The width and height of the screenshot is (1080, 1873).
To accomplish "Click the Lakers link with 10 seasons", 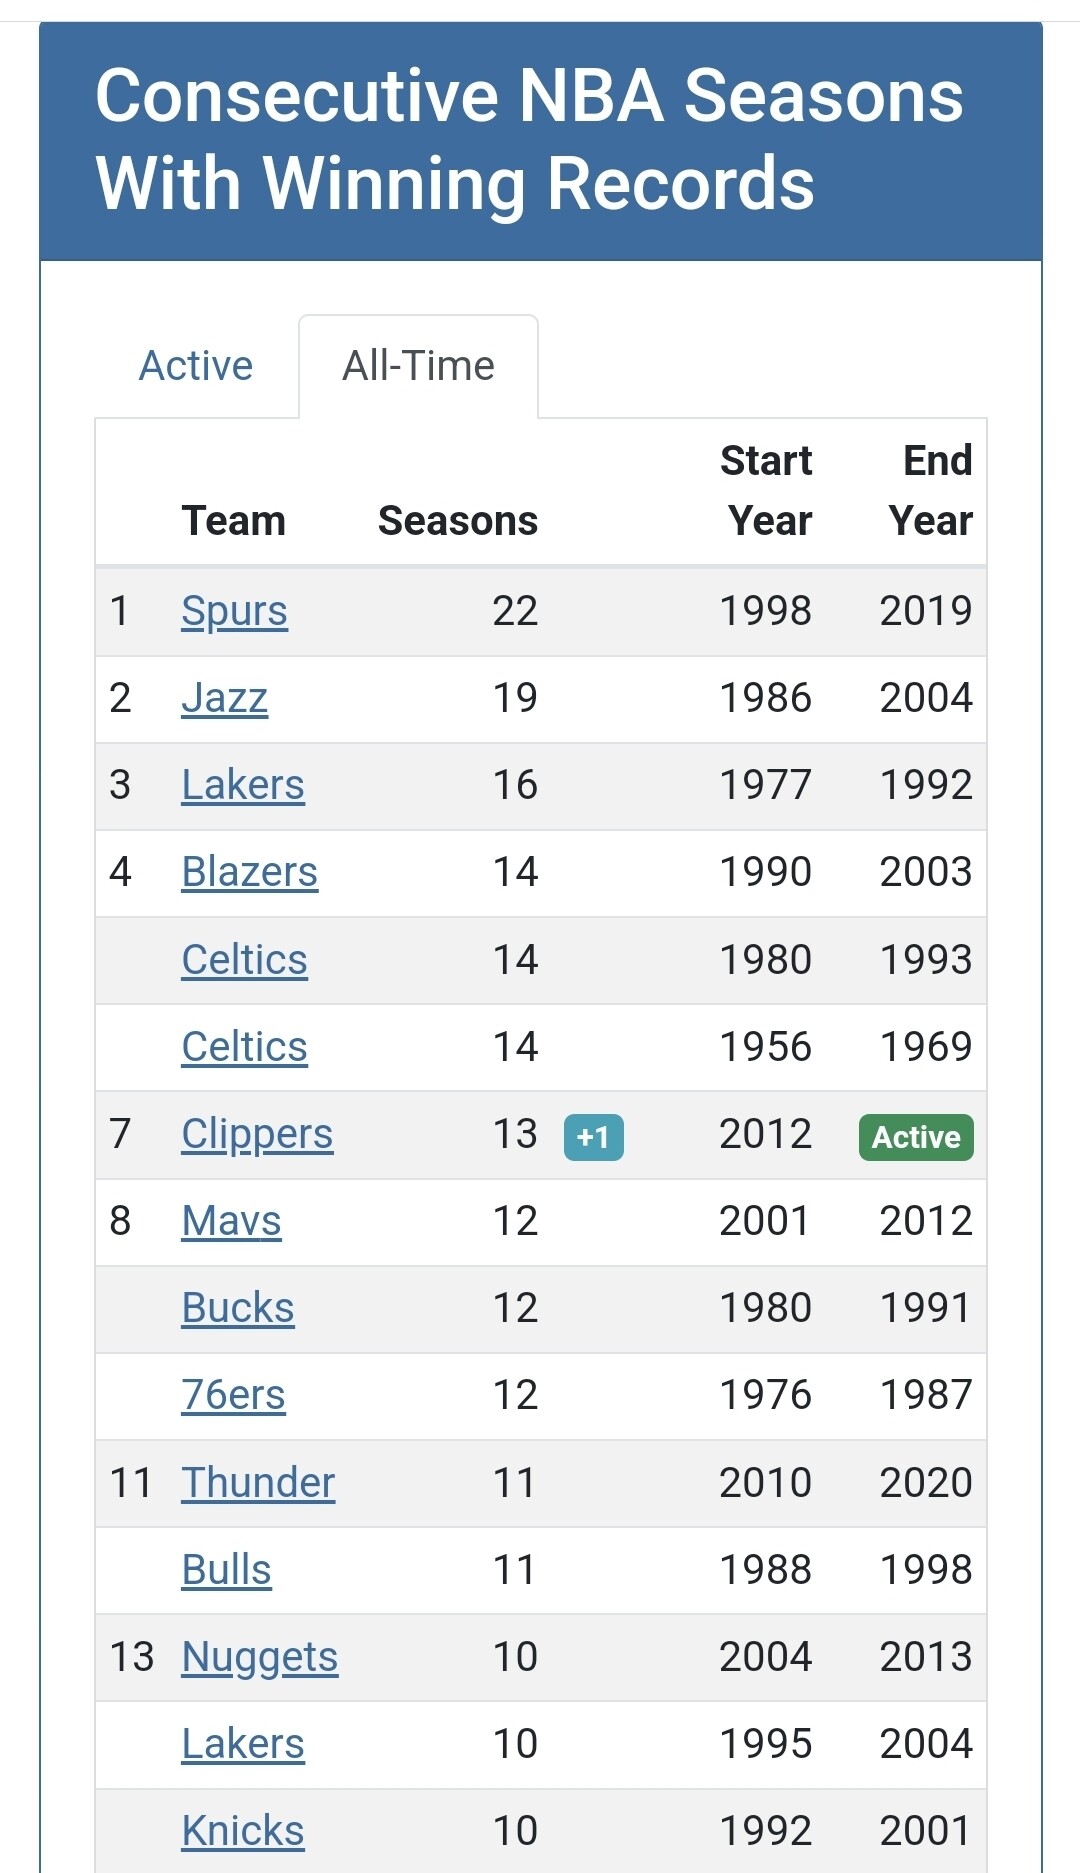I will coord(243,1744).
